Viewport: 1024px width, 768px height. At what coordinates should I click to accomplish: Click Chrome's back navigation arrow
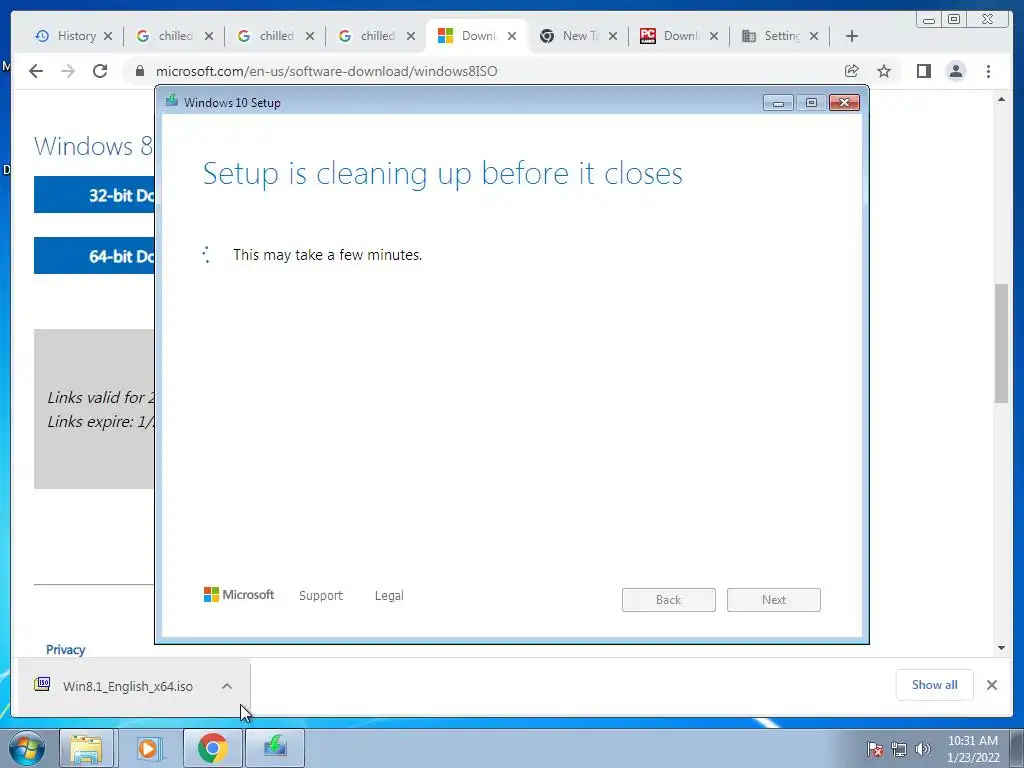(x=36, y=71)
